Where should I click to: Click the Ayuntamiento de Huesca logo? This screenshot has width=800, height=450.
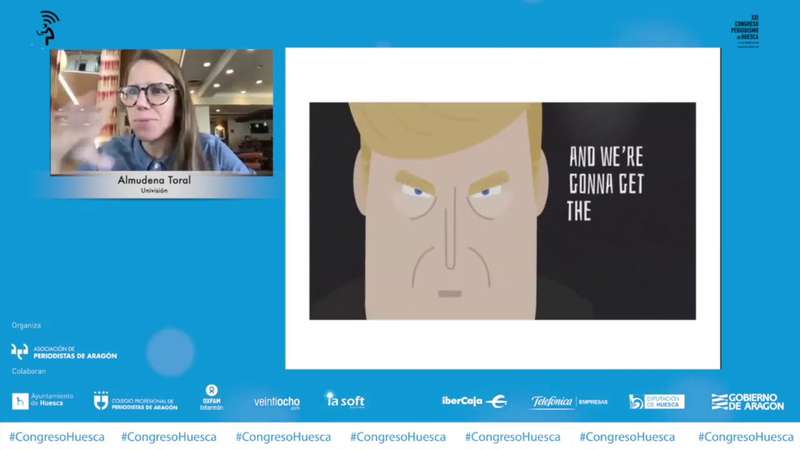42,401
